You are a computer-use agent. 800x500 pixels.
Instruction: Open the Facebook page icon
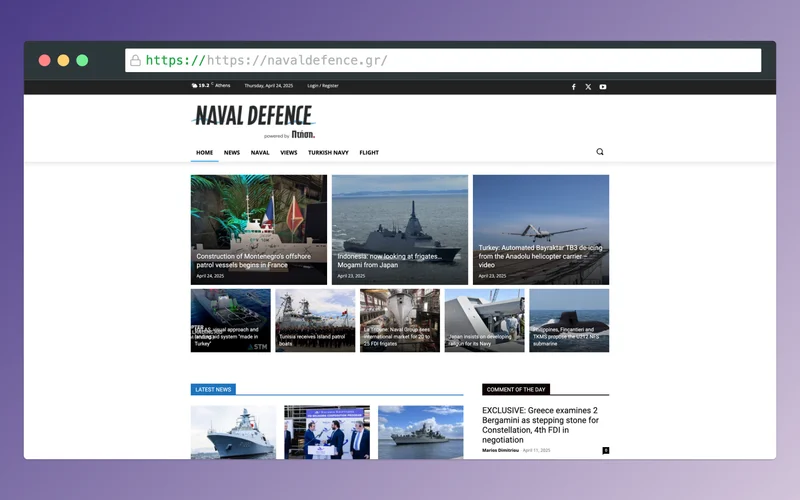click(x=574, y=87)
